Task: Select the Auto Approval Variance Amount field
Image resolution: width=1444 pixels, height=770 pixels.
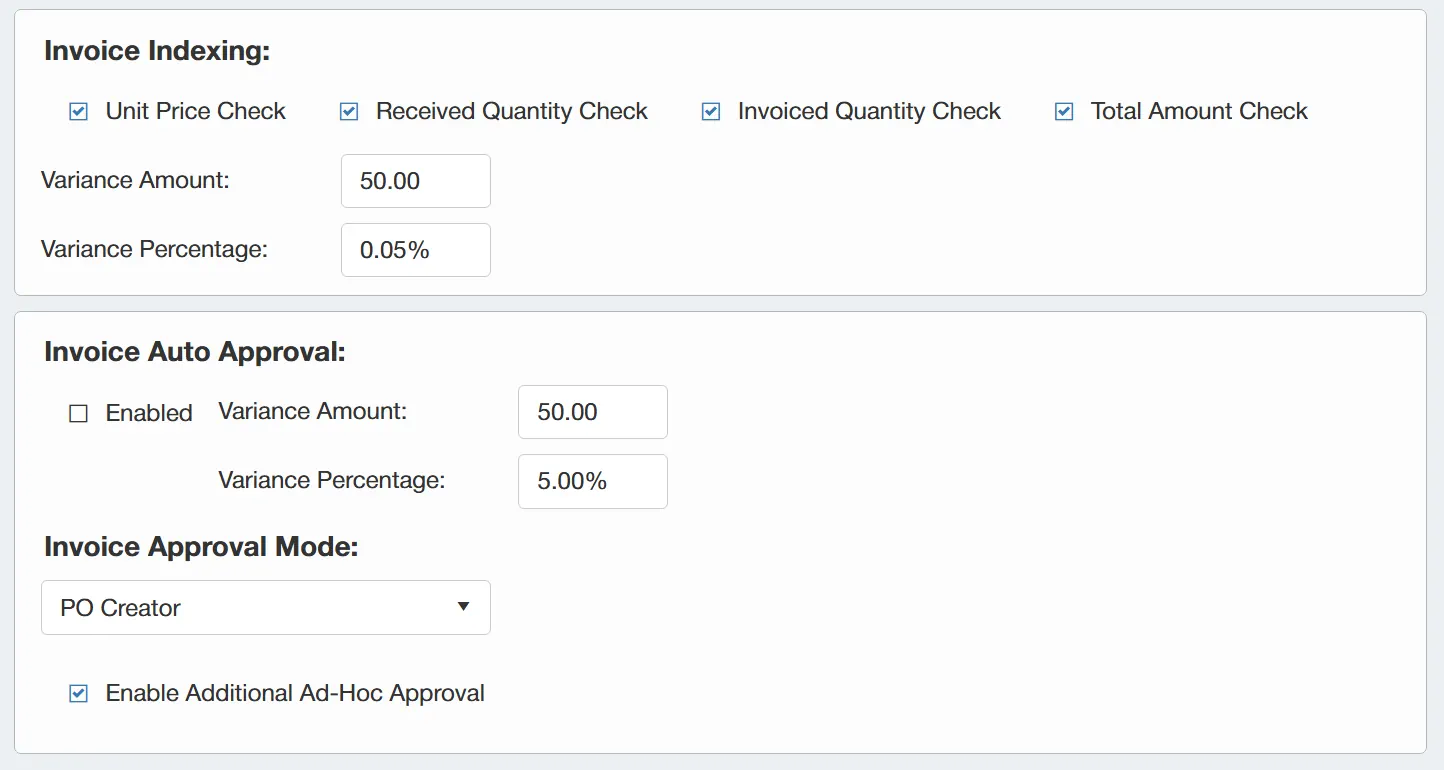Action: tap(593, 412)
